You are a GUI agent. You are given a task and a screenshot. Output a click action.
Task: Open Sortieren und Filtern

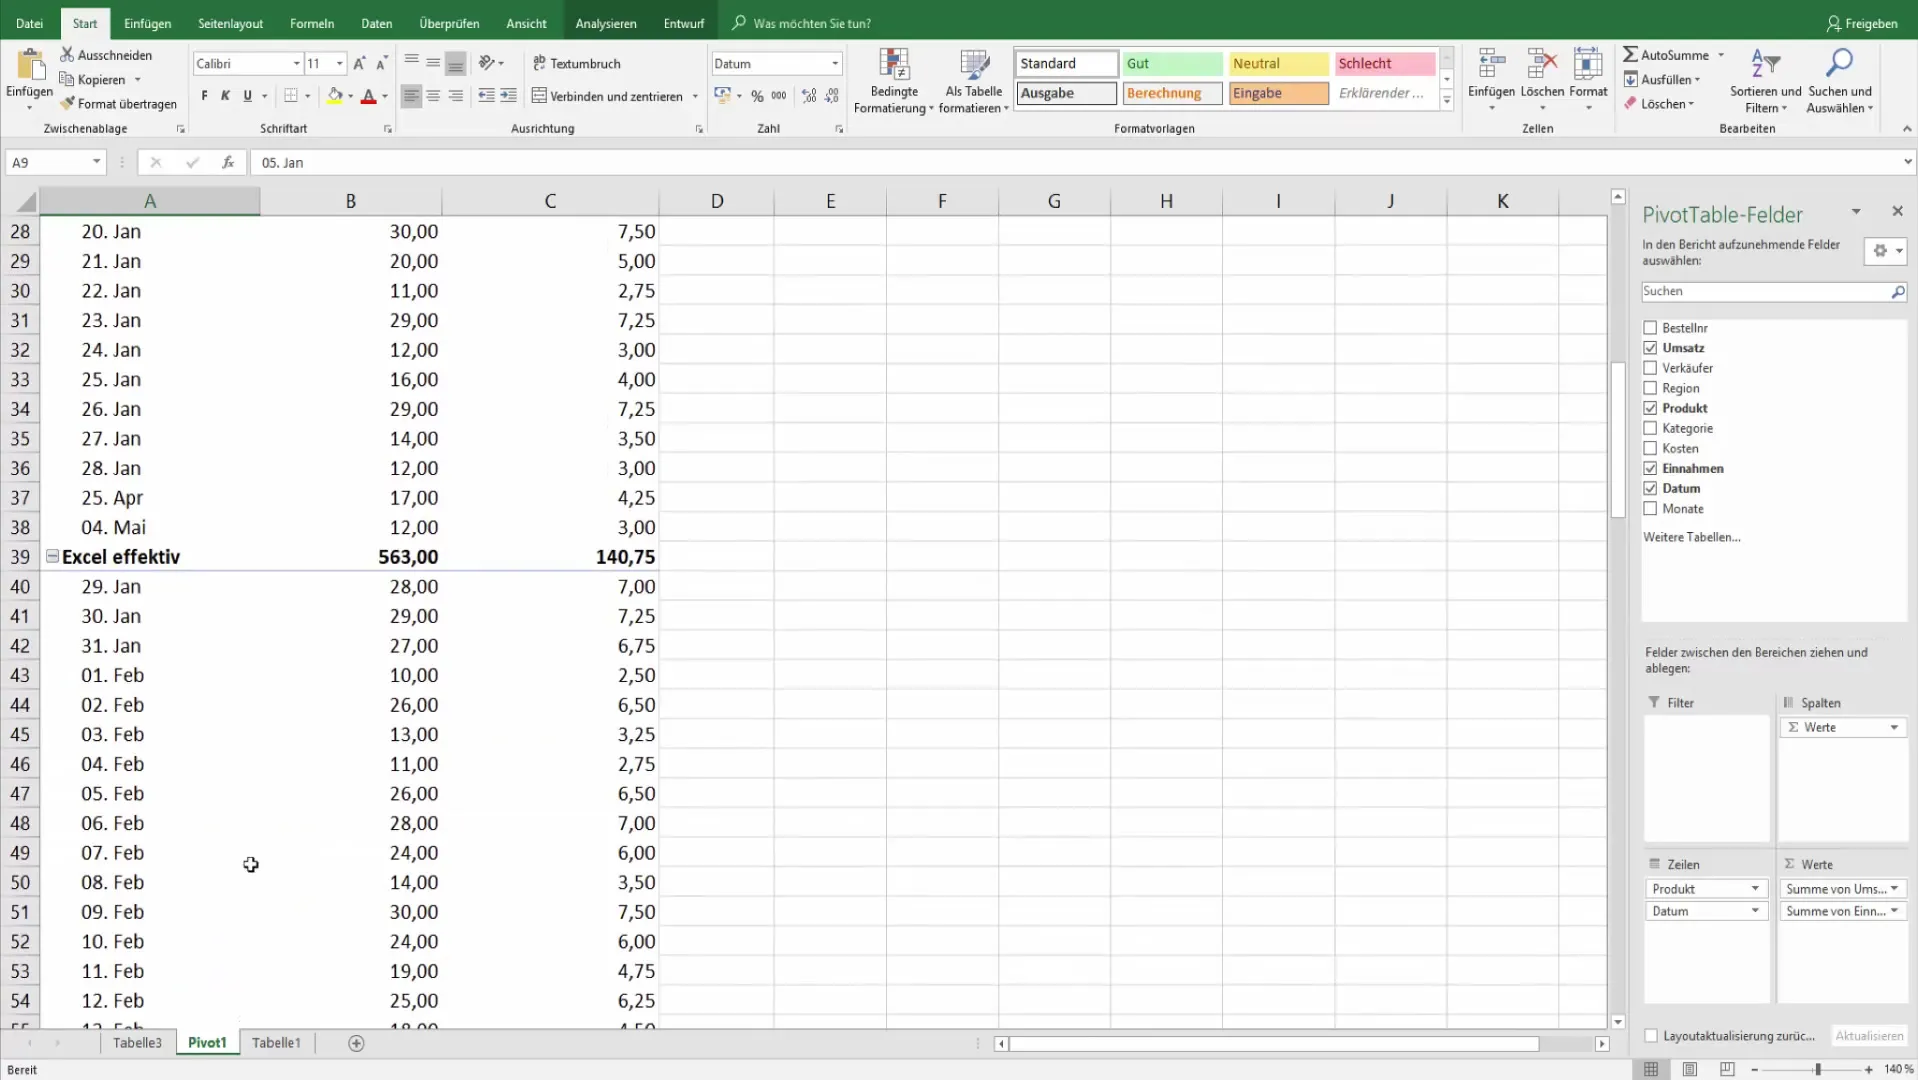pos(1765,81)
